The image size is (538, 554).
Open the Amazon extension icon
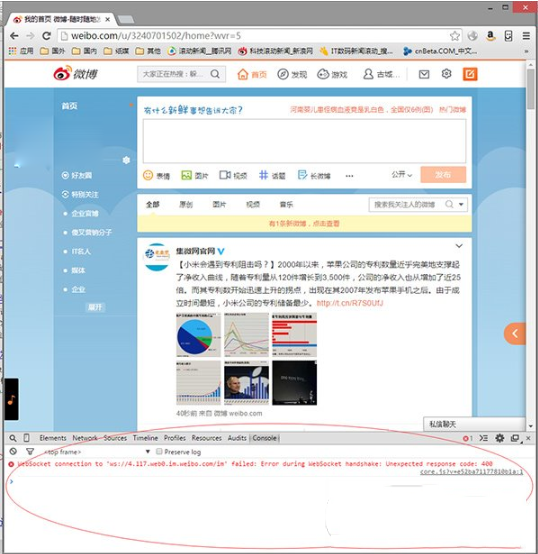coord(490,36)
